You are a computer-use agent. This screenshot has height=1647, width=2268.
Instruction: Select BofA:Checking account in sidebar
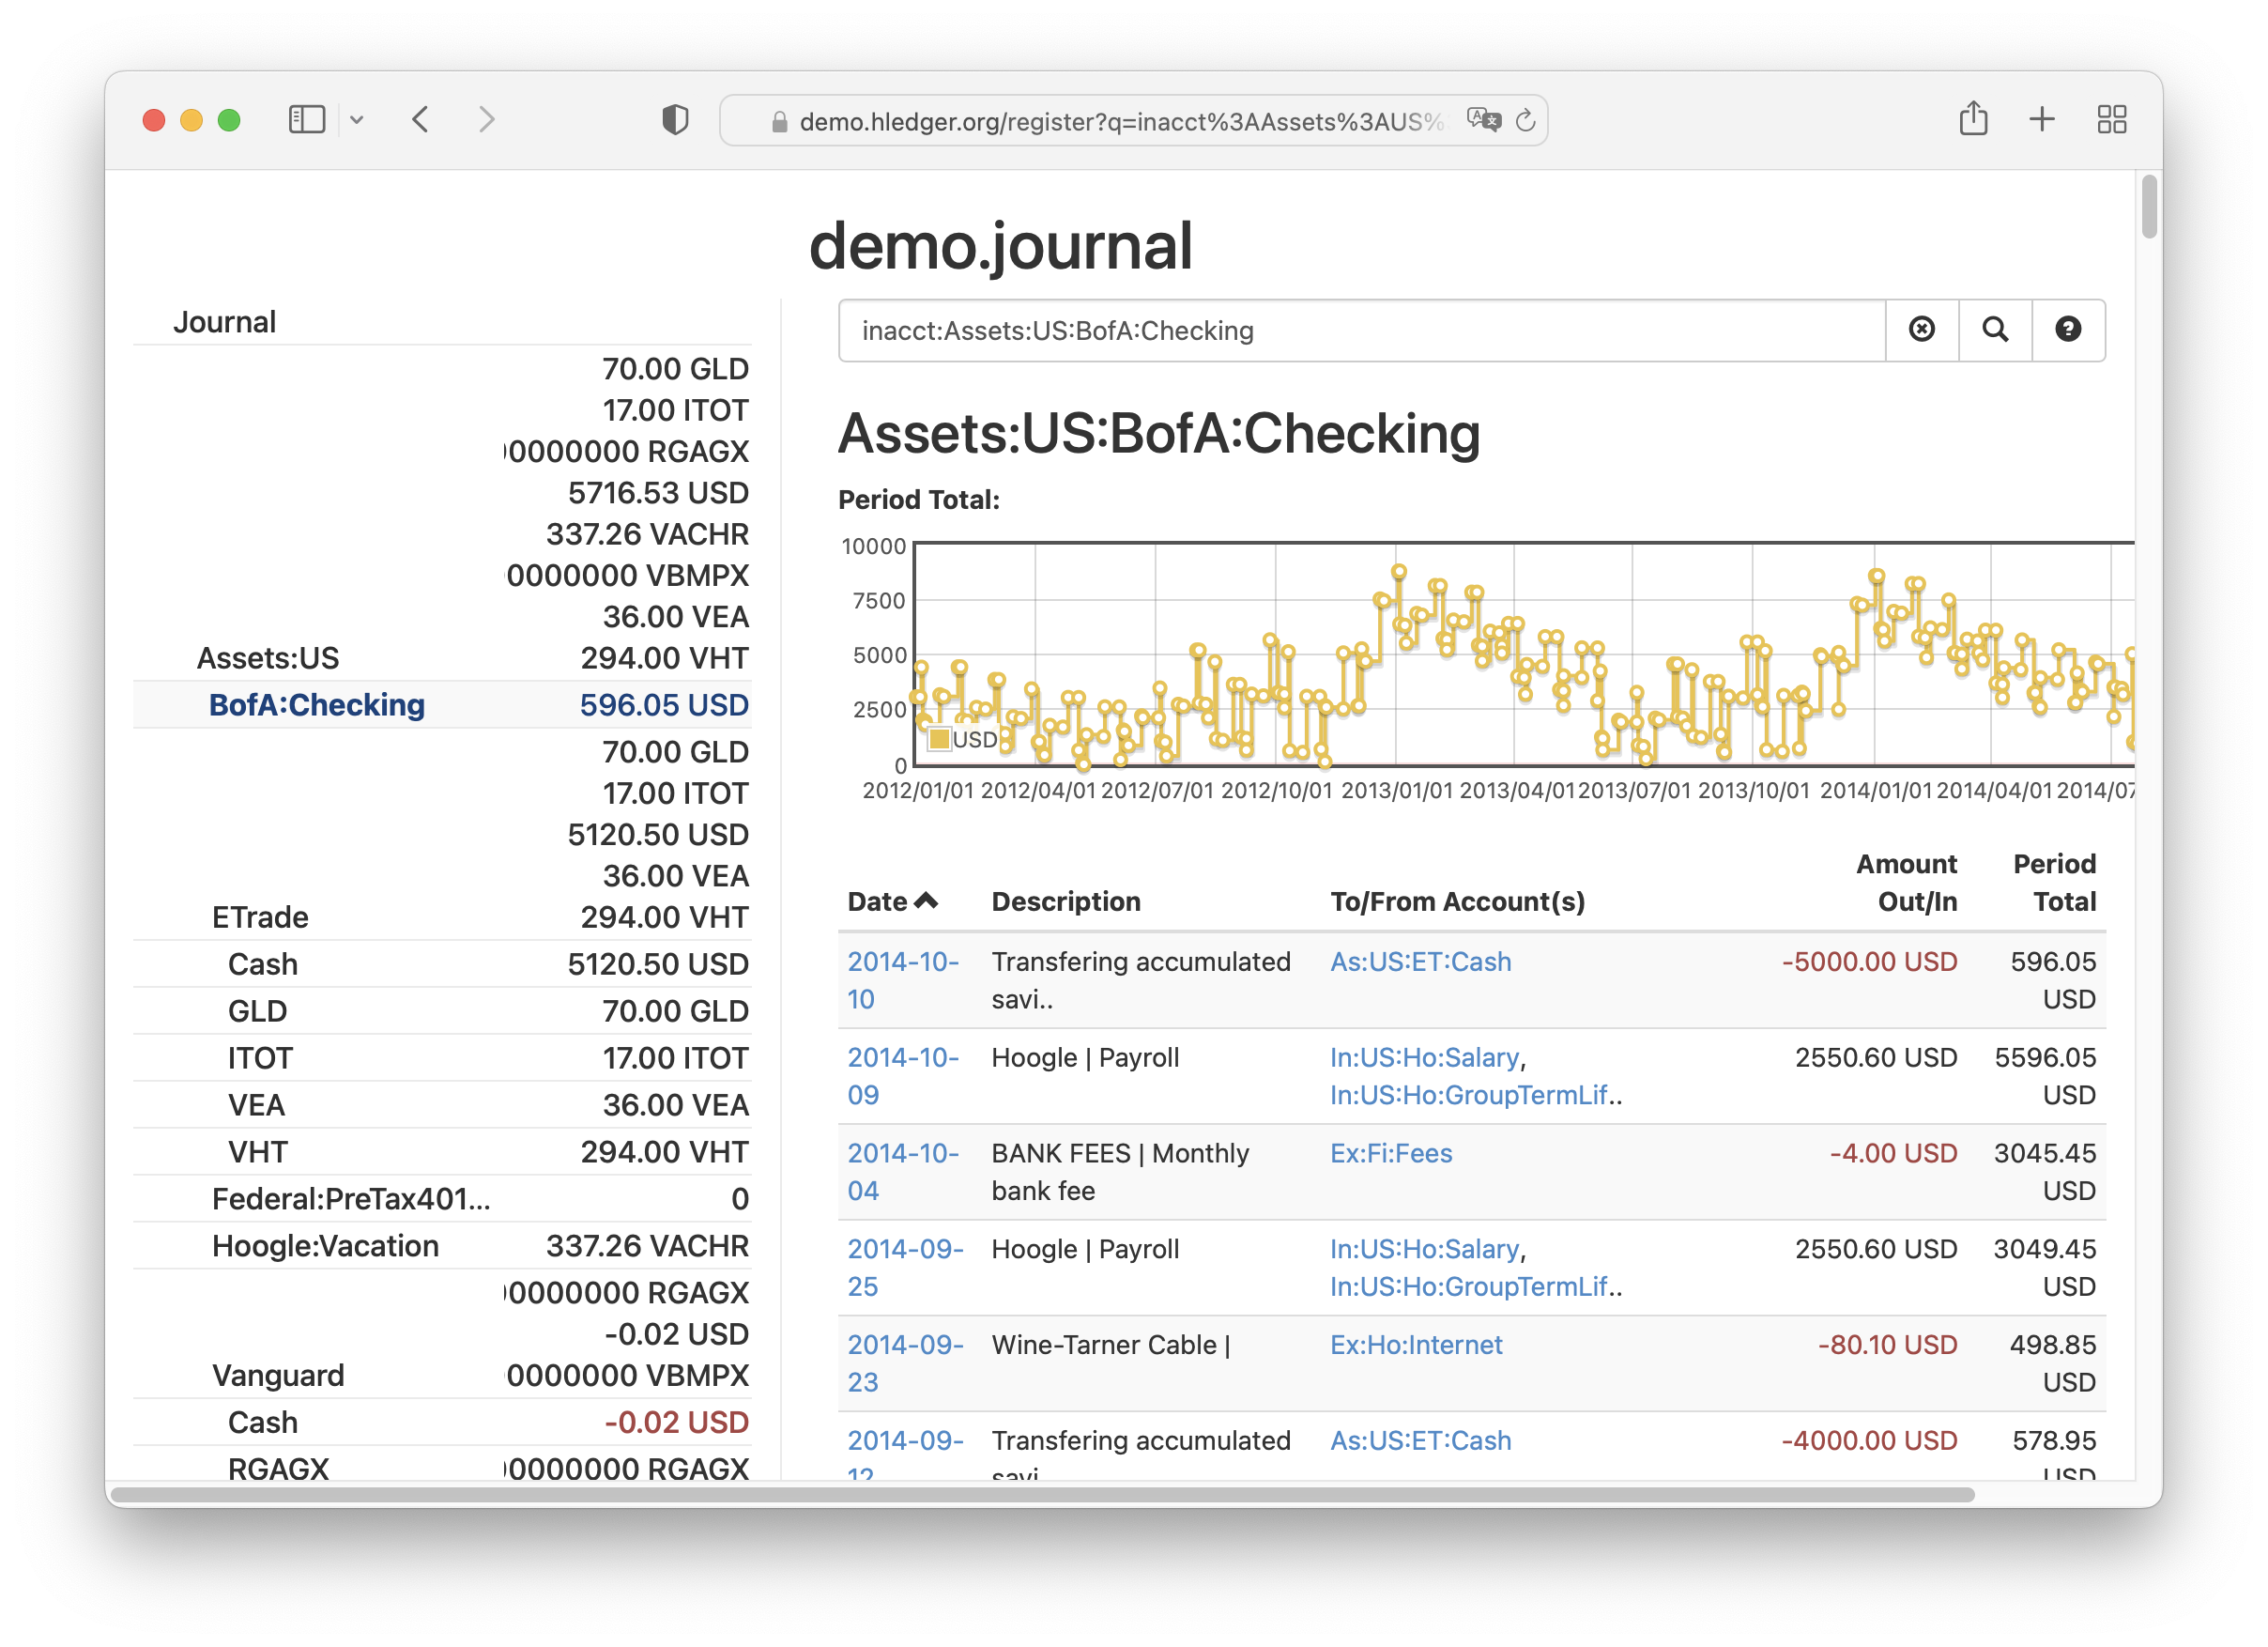tap(317, 705)
